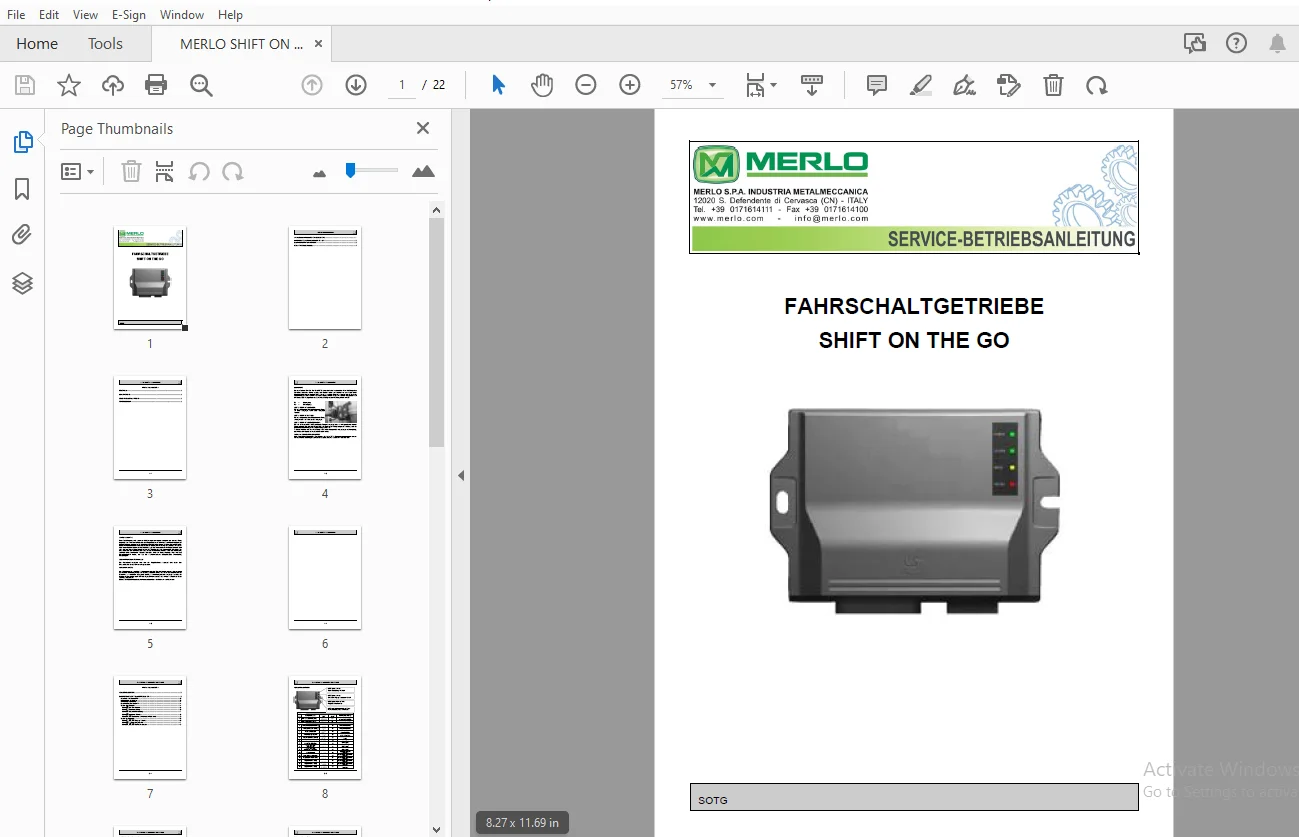Click the scrolling mode keyboard icon
Screen dimensions: 1299x837
pyautogui.click(x=811, y=85)
